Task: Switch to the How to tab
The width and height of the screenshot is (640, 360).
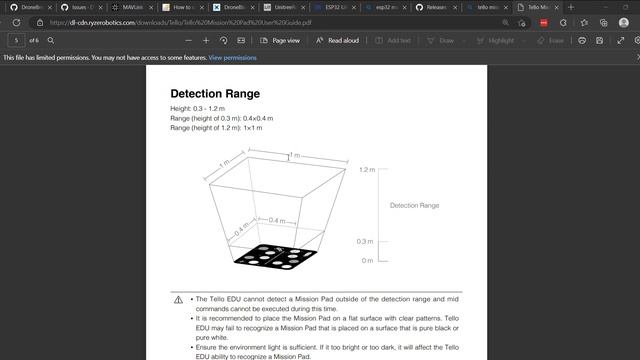Action: 183,7
